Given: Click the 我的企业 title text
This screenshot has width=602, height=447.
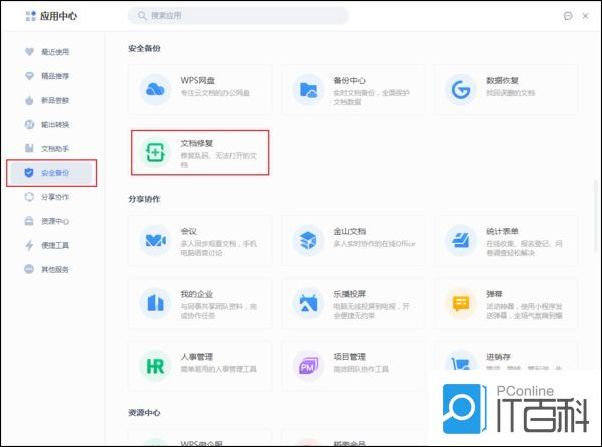Looking at the screenshot, I should (x=197, y=294).
